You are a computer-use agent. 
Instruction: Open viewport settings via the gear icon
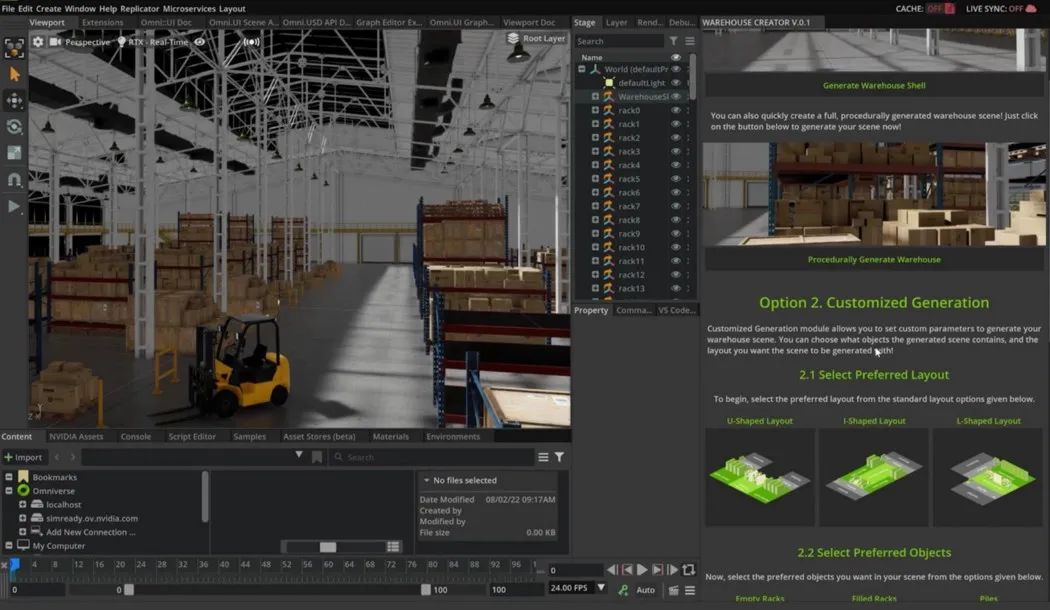tap(38, 42)
